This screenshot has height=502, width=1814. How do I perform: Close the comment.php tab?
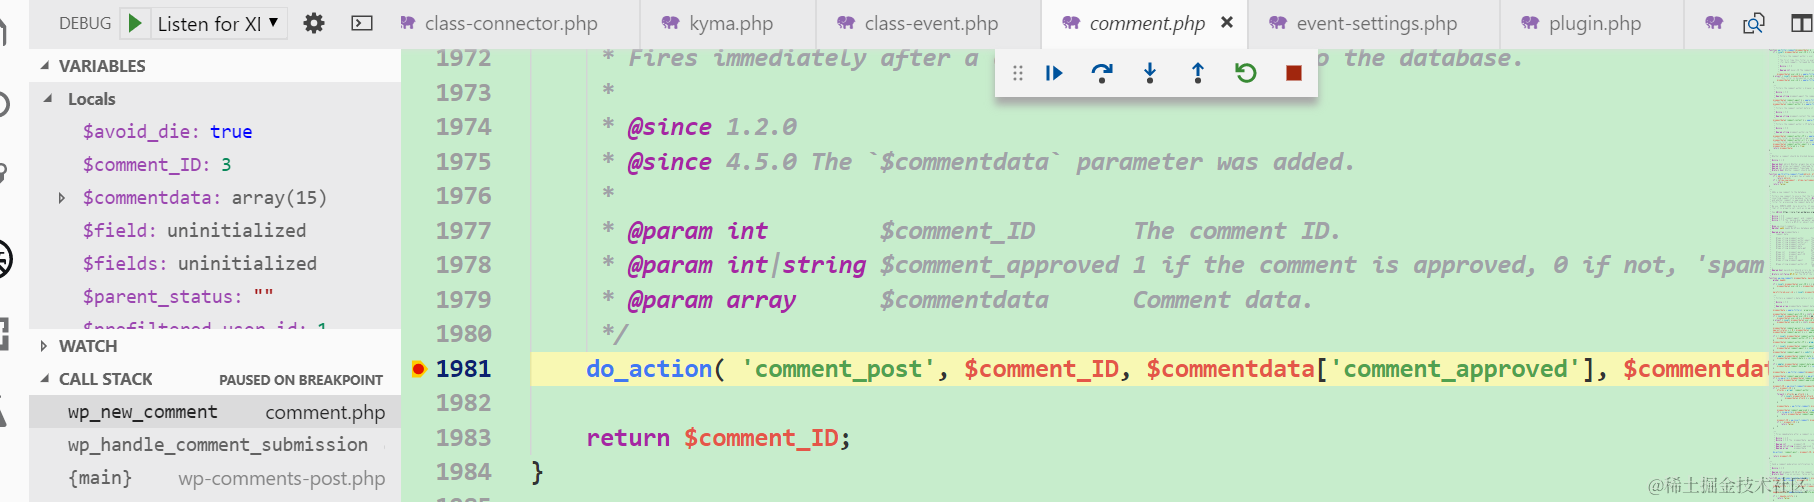[x=1227, y=22]
